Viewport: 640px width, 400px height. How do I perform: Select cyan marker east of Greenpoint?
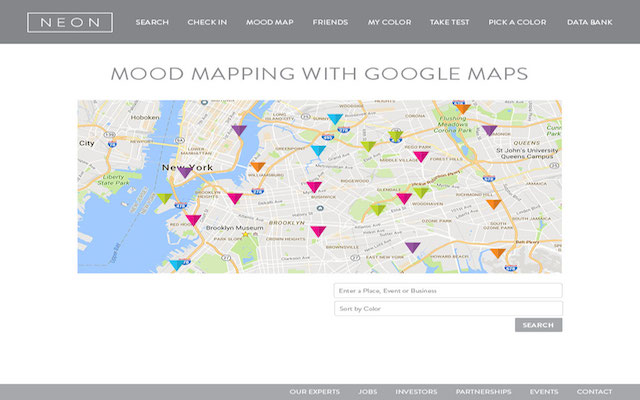[x=318, y=151]
